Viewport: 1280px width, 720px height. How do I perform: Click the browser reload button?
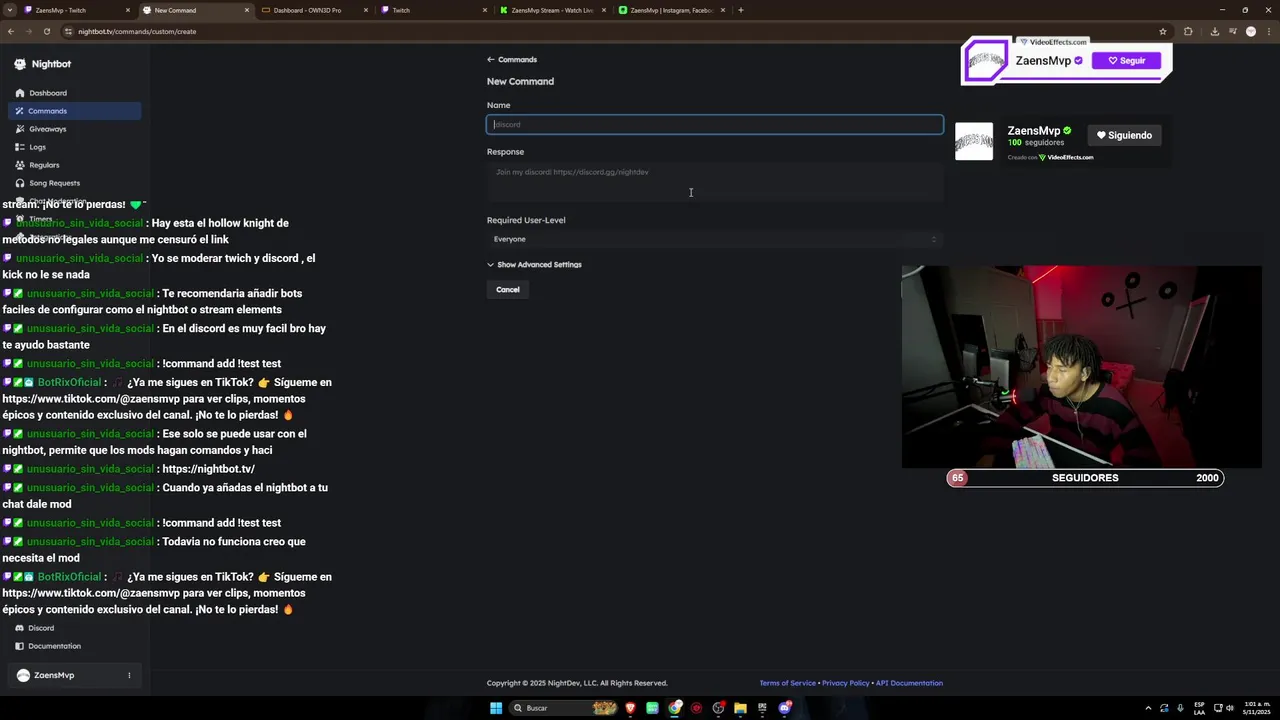click(46, 31)
